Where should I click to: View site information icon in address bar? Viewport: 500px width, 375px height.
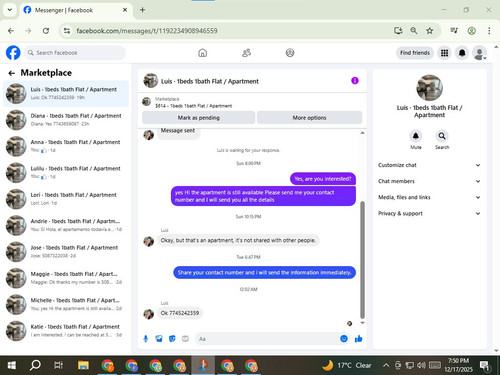[67, 31]
